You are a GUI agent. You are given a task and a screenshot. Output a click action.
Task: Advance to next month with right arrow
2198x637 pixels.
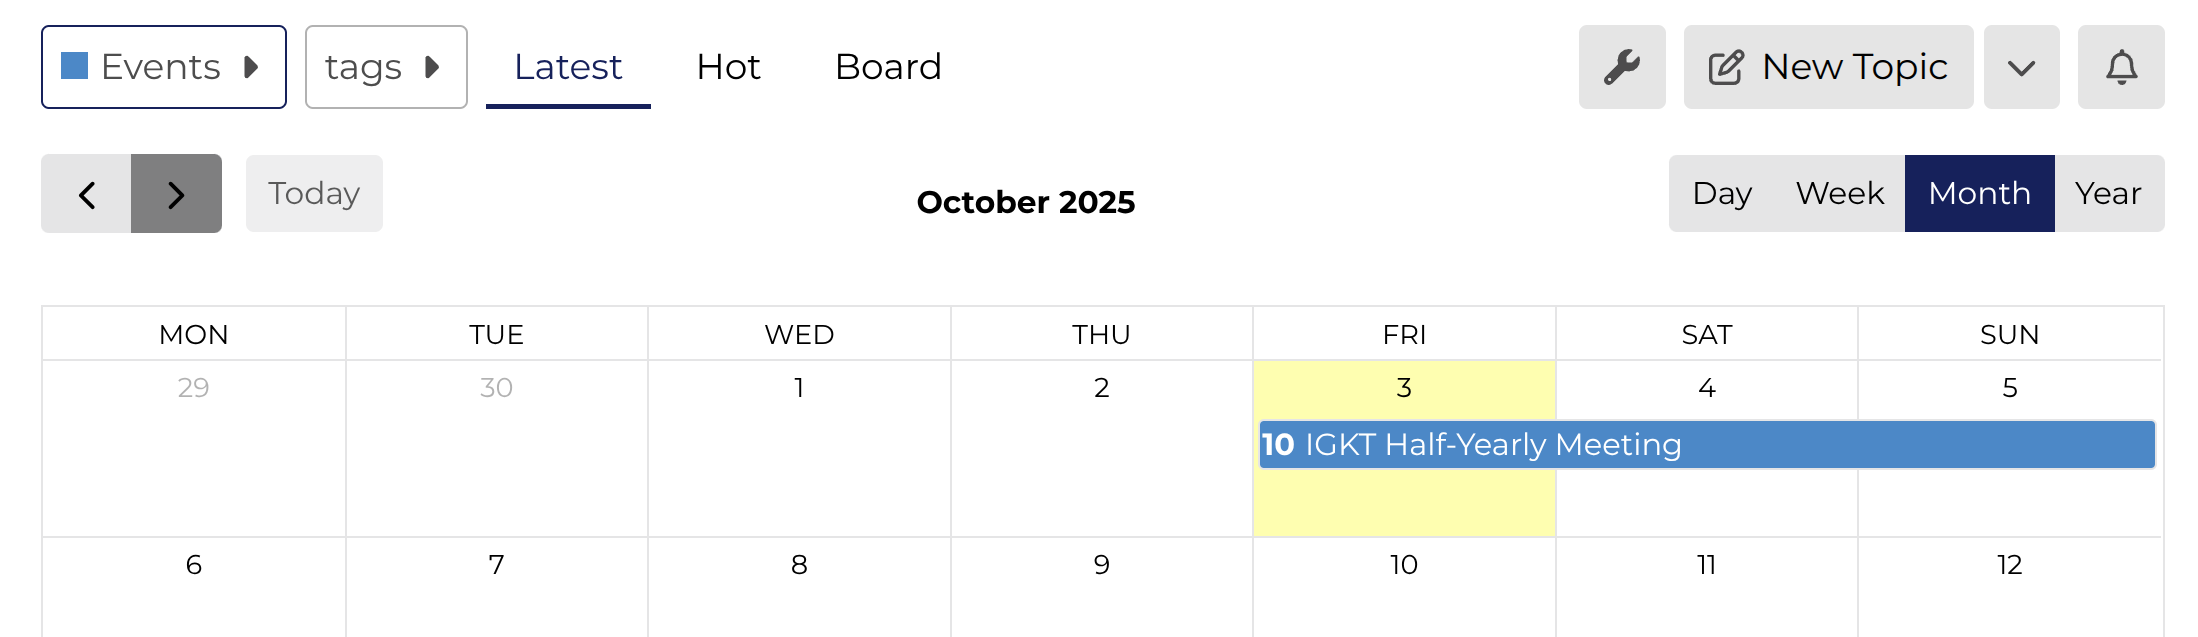point(176,194)
